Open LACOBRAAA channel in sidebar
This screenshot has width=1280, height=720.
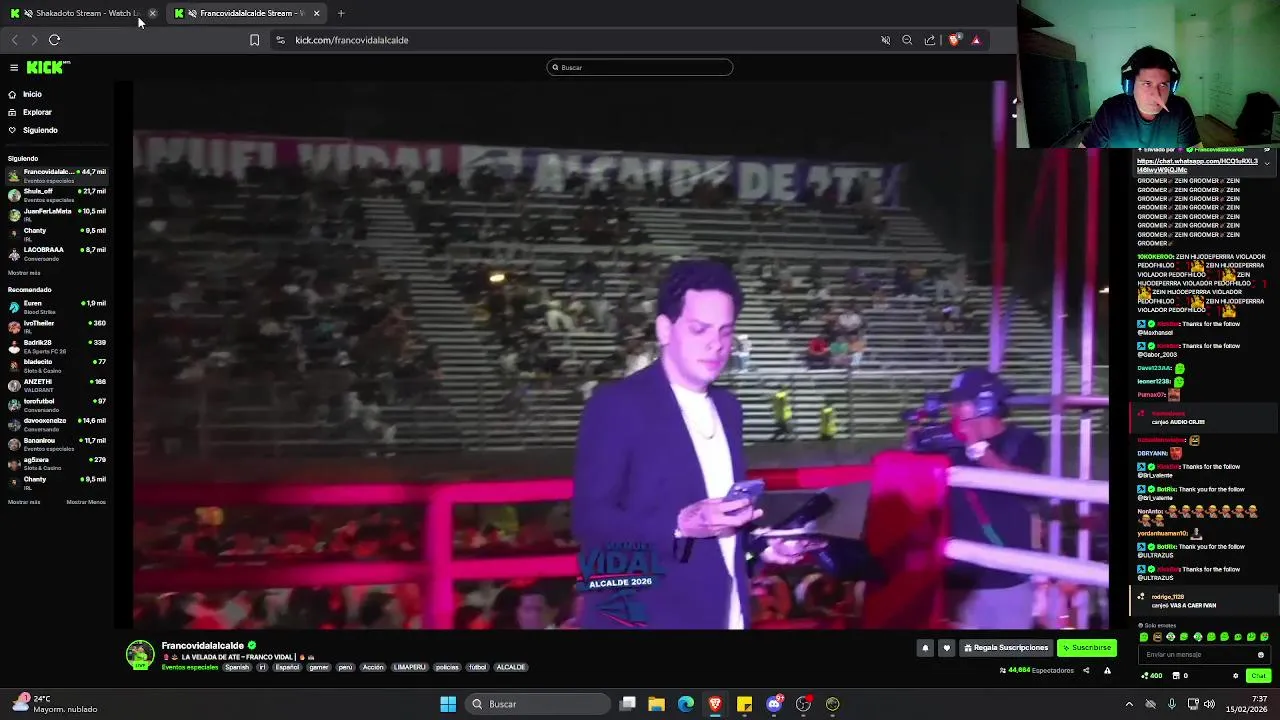(57, 253)
